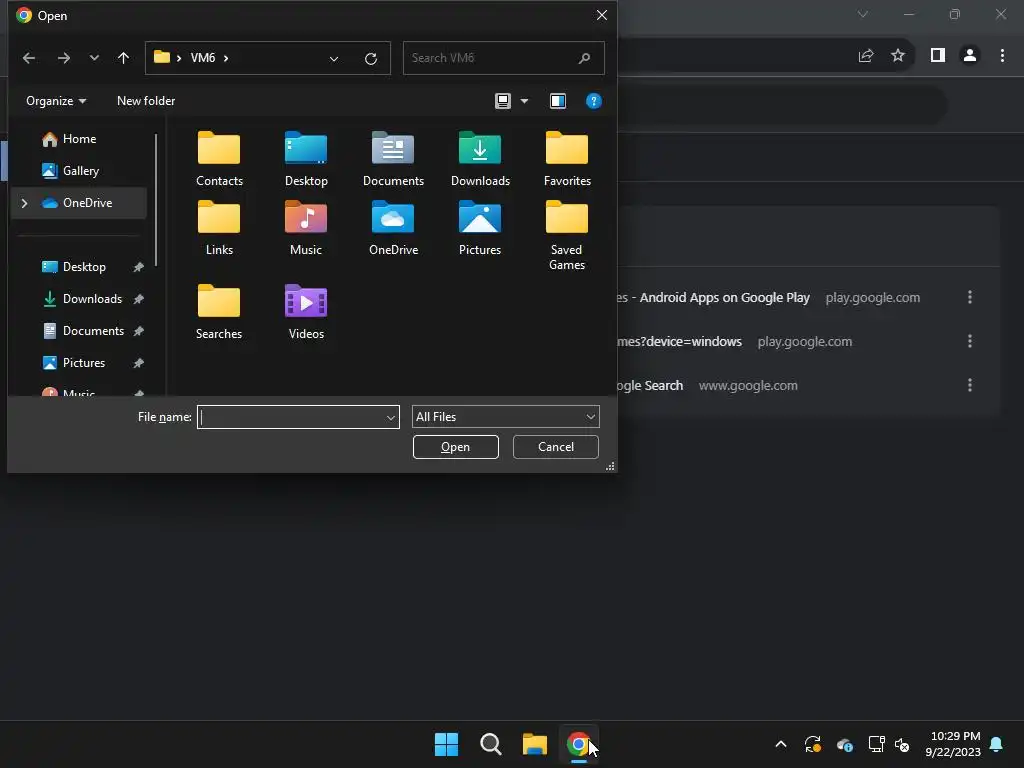Open the Desktop folder in file grid
The image size is (1024, 768).
coord(306,159)
